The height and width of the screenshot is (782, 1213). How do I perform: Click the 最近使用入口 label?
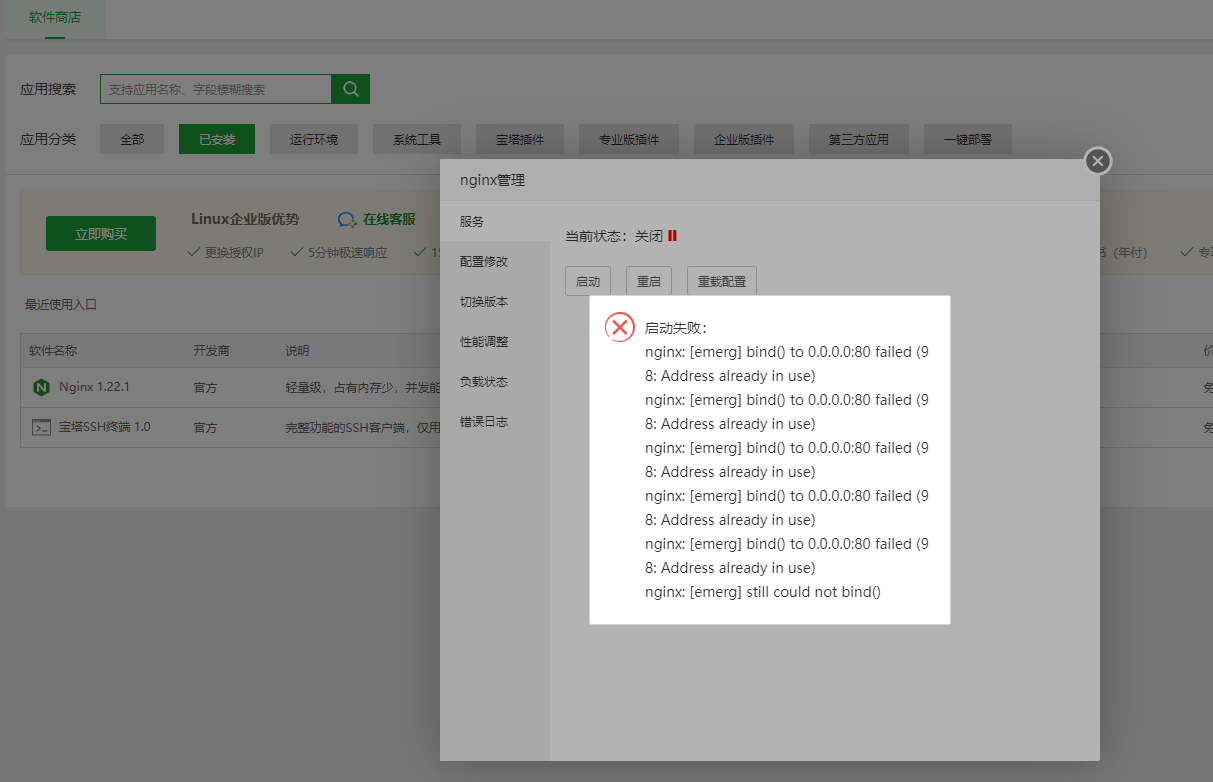coord(61,304)
